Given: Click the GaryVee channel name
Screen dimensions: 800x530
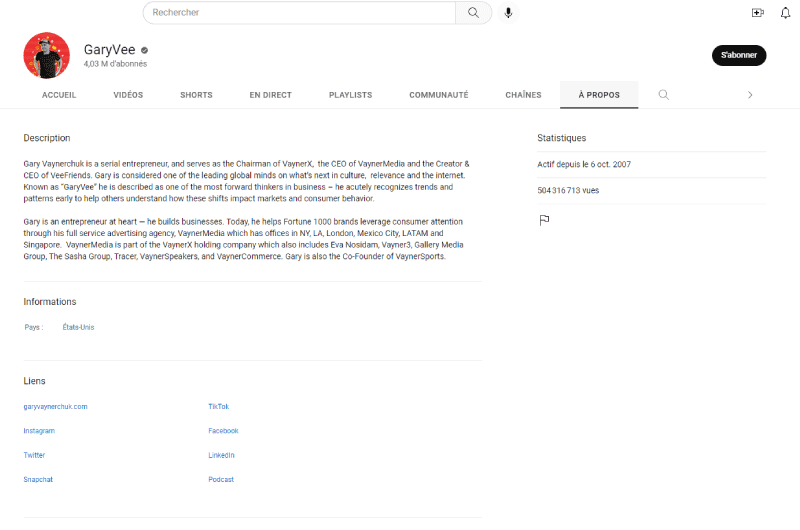Looking at the screenshot, I should 110,49.
